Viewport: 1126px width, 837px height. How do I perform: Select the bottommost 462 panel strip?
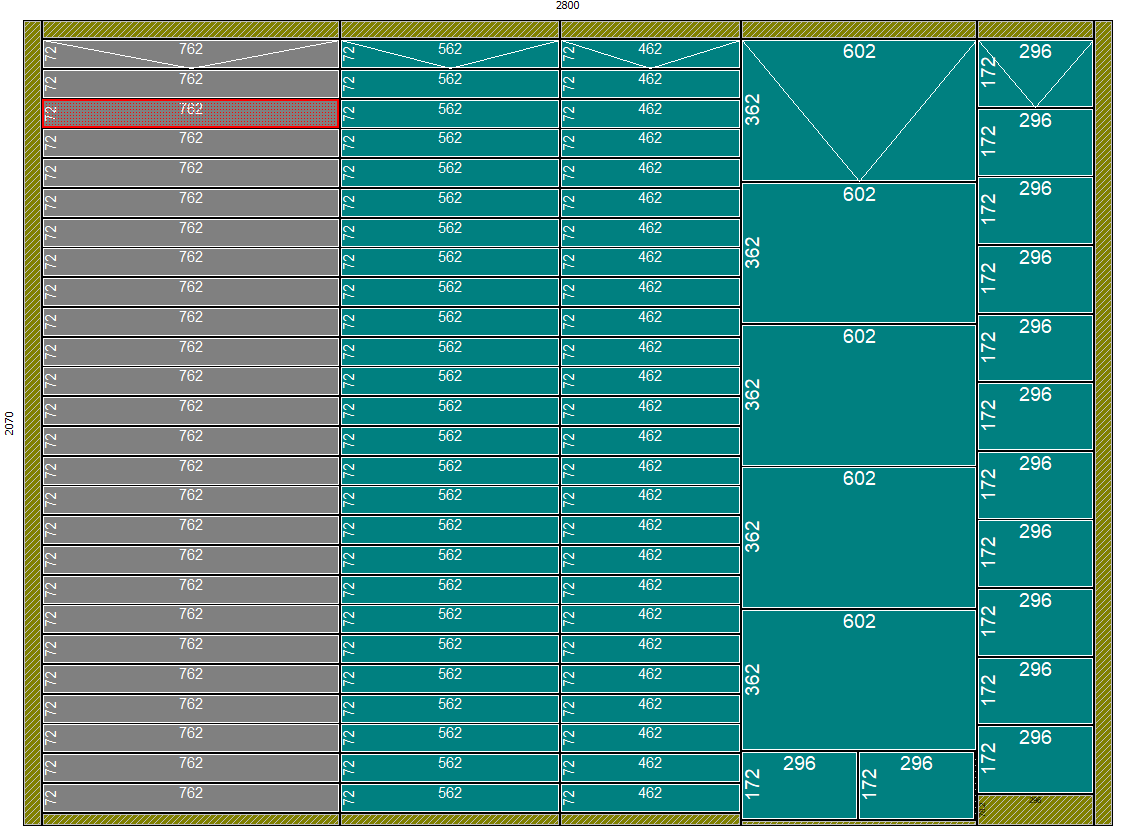(x=650, y=798)
